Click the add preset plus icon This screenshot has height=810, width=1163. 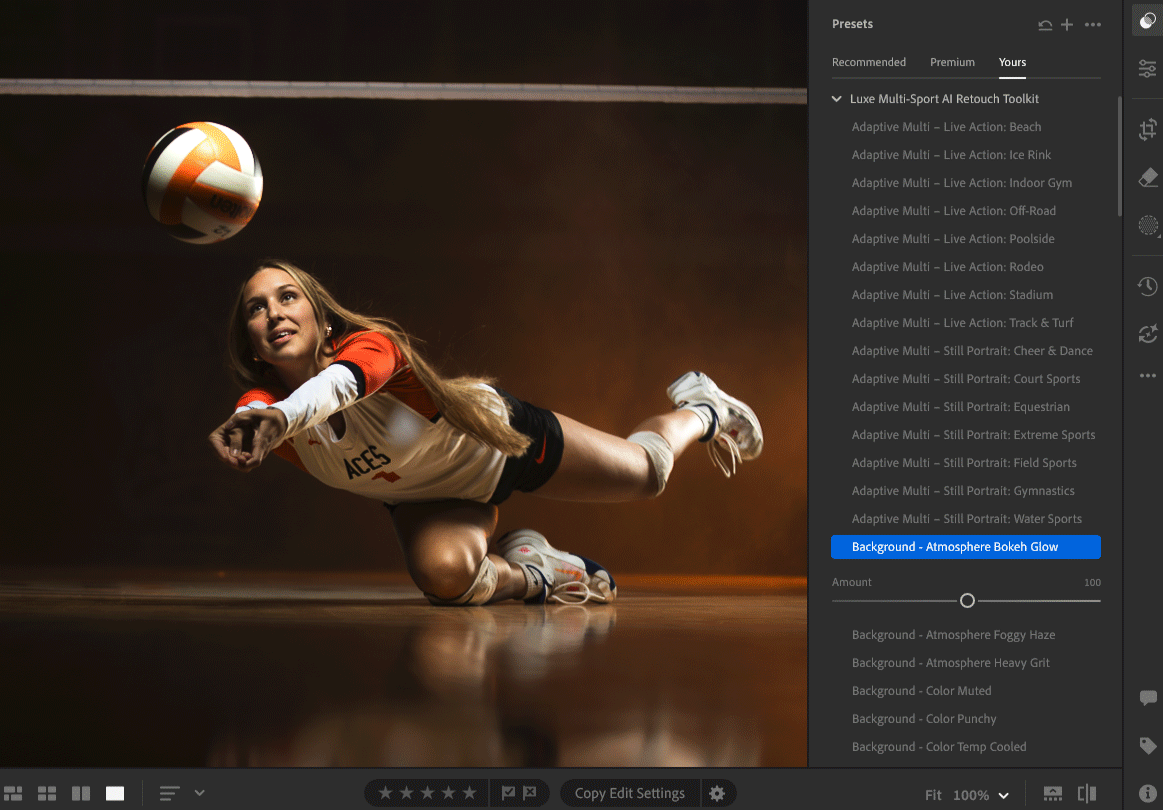[x=1067, y=24]
